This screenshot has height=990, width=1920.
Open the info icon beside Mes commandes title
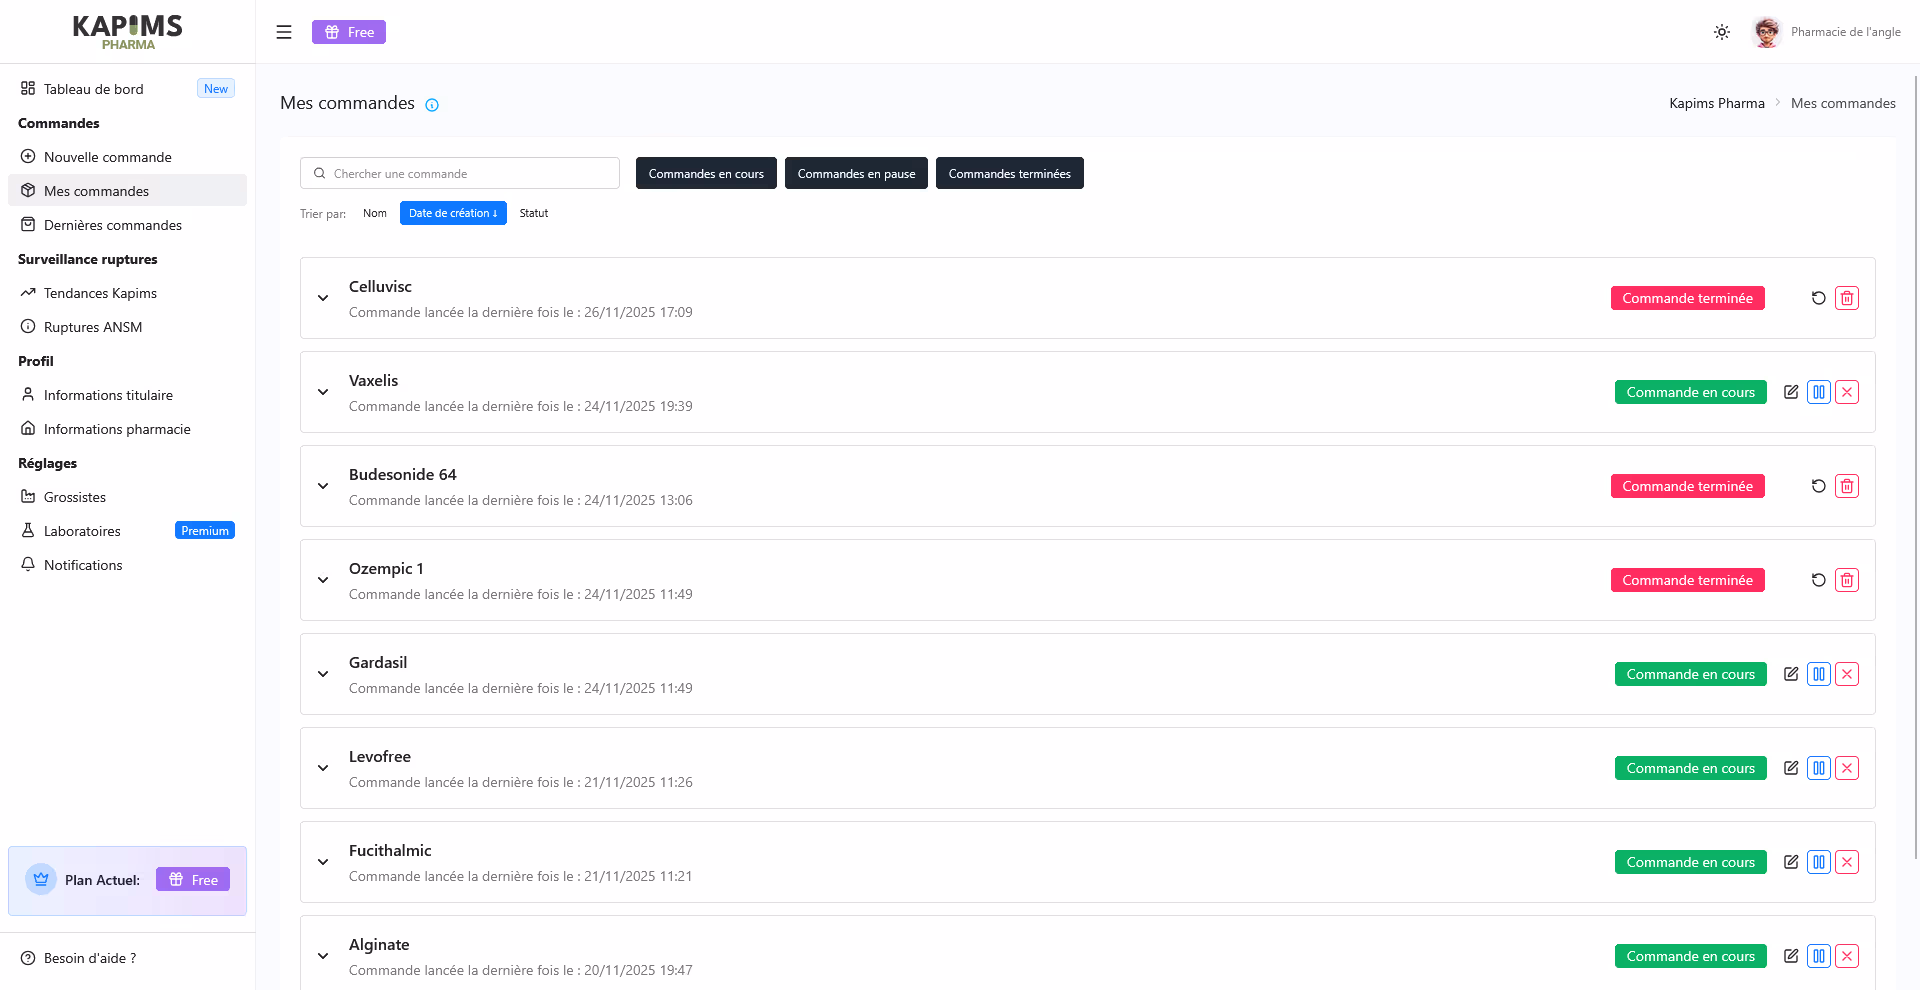pyautogui.click(x=431, y=104)
